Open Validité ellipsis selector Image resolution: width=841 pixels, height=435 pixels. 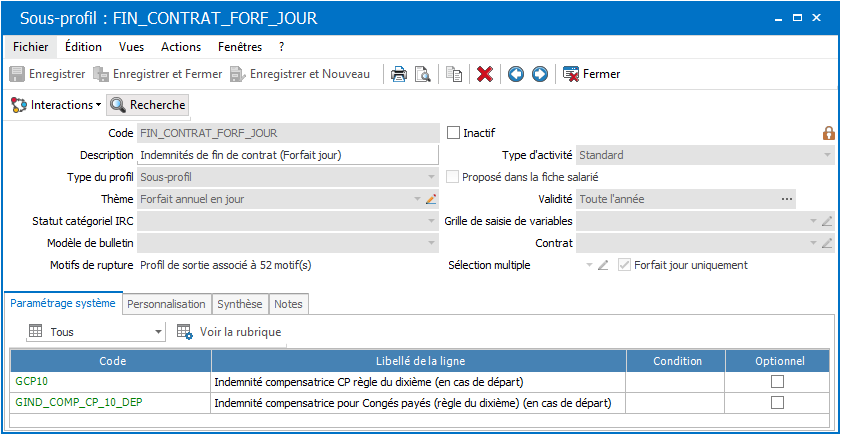[x=786, y=199]
